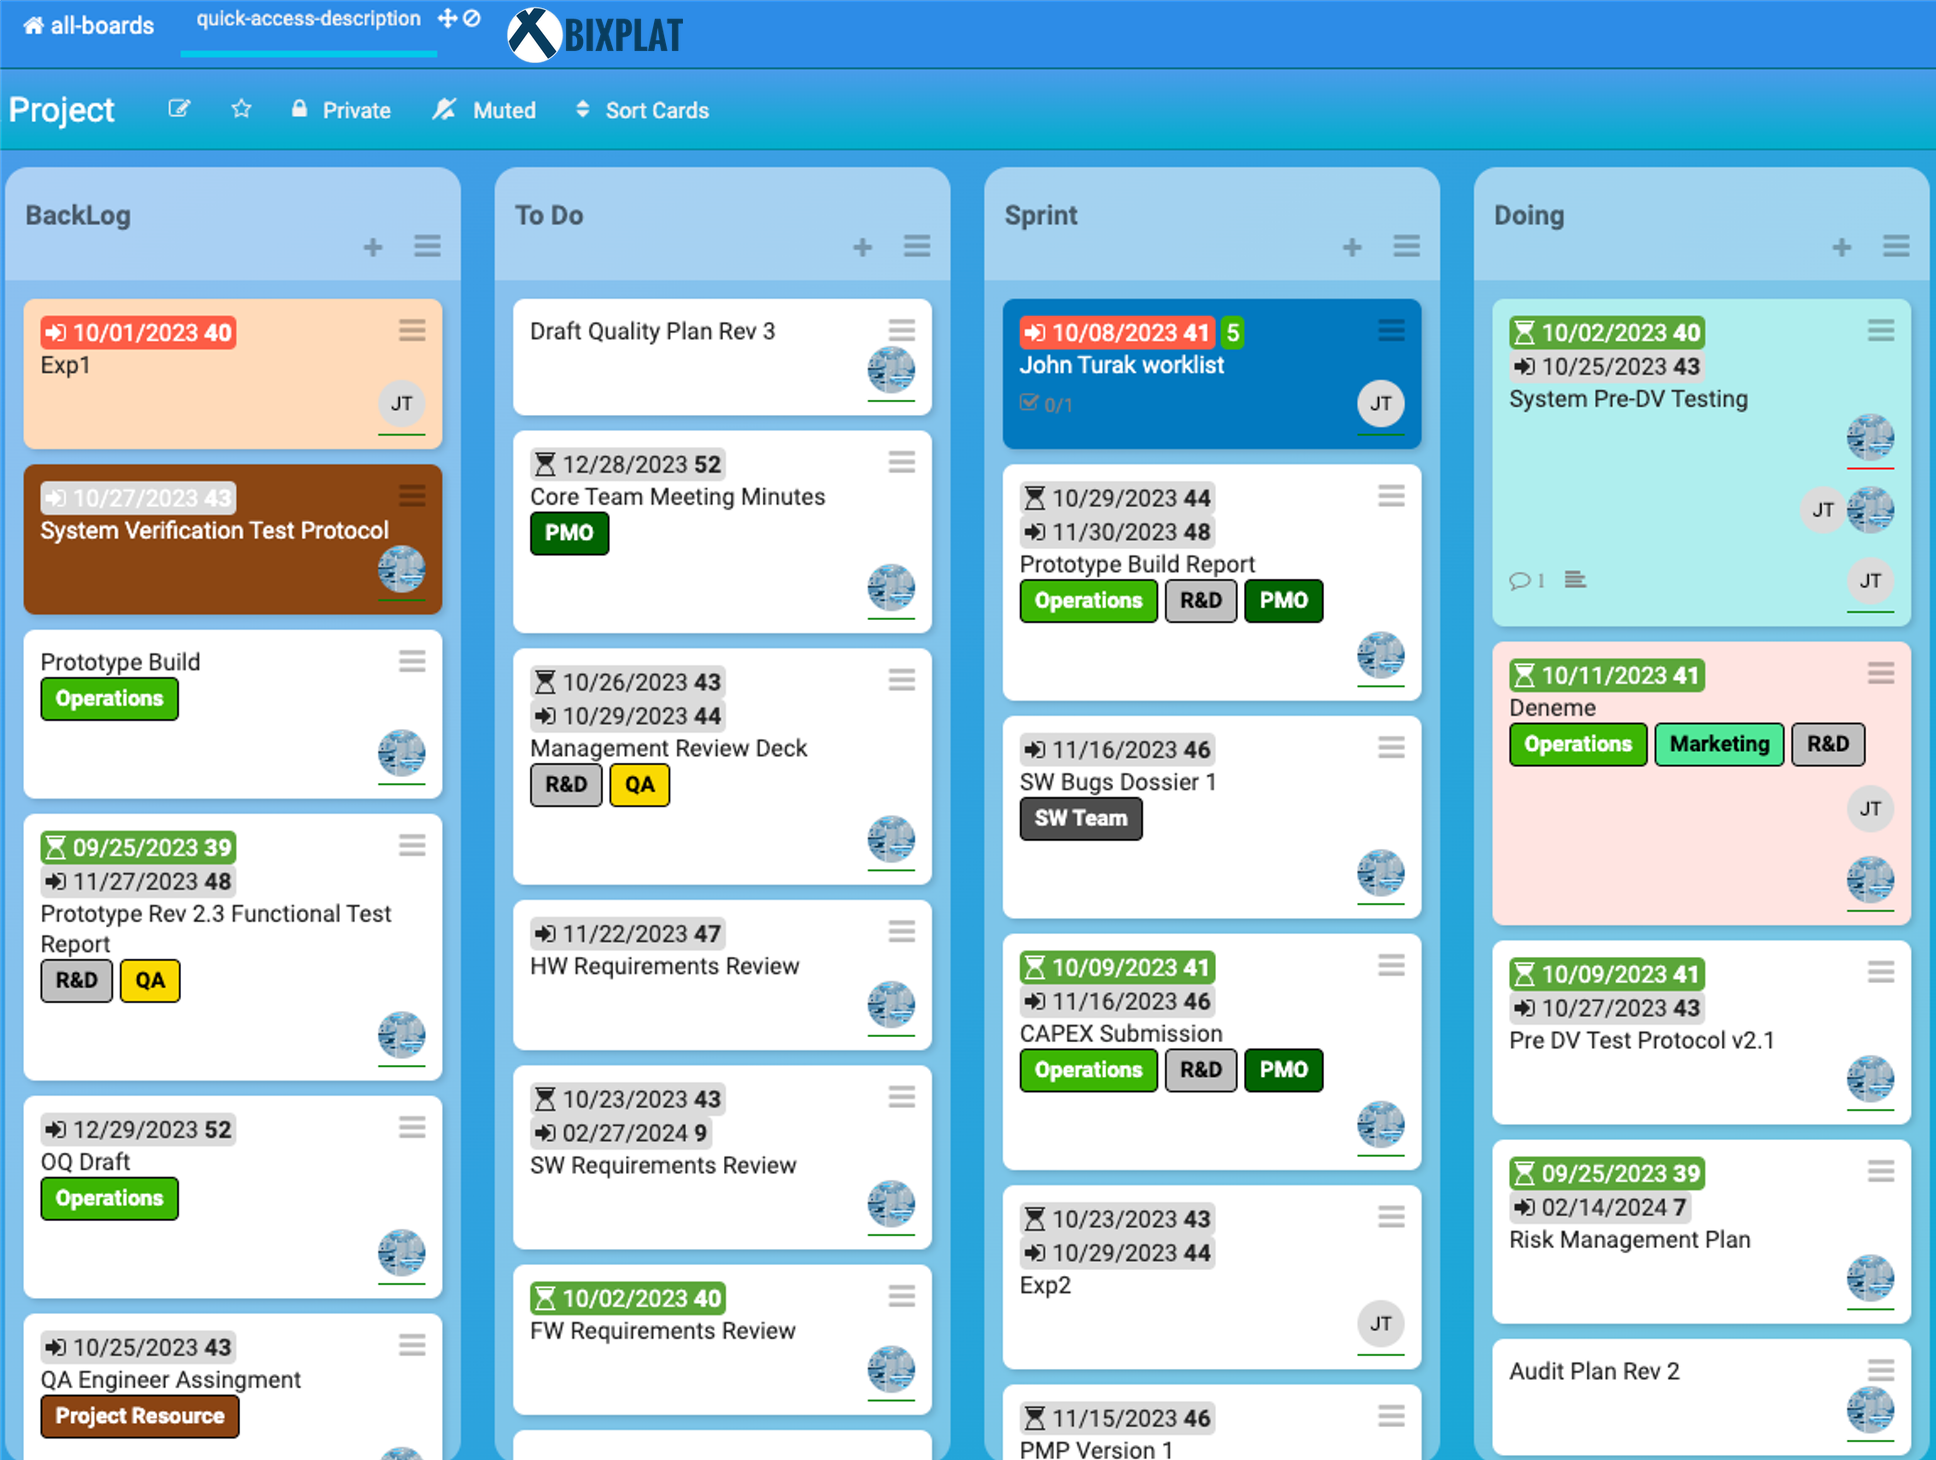Image resolution: width=1936 pixels, height=1460 pixels.
Task: Add a card to the BackLog list
Action: click(373, 247)
